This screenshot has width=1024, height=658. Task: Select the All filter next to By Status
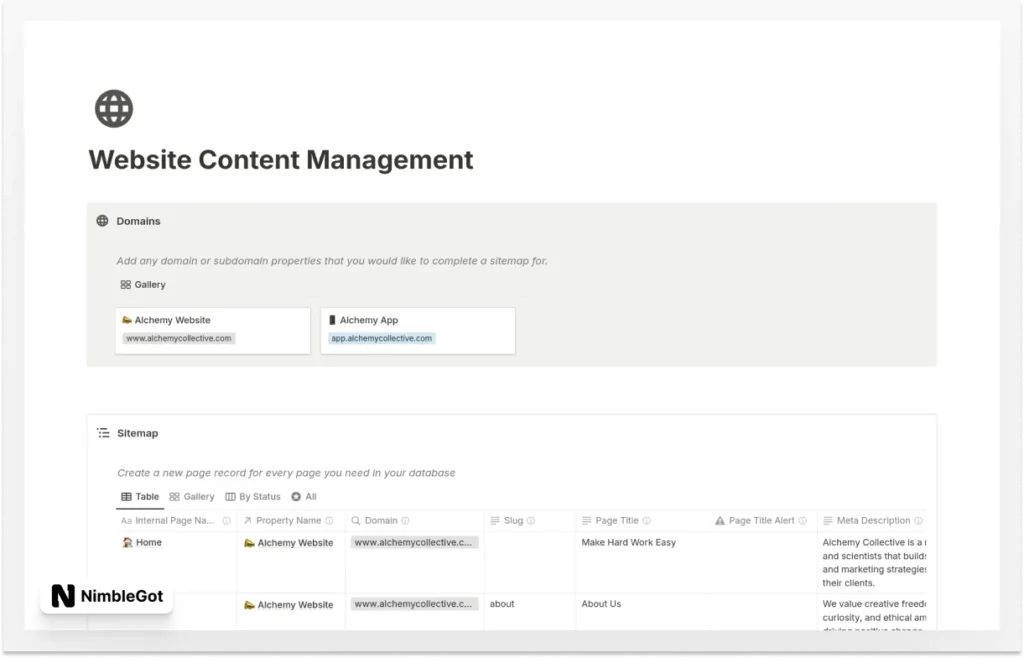coord(305,496)
